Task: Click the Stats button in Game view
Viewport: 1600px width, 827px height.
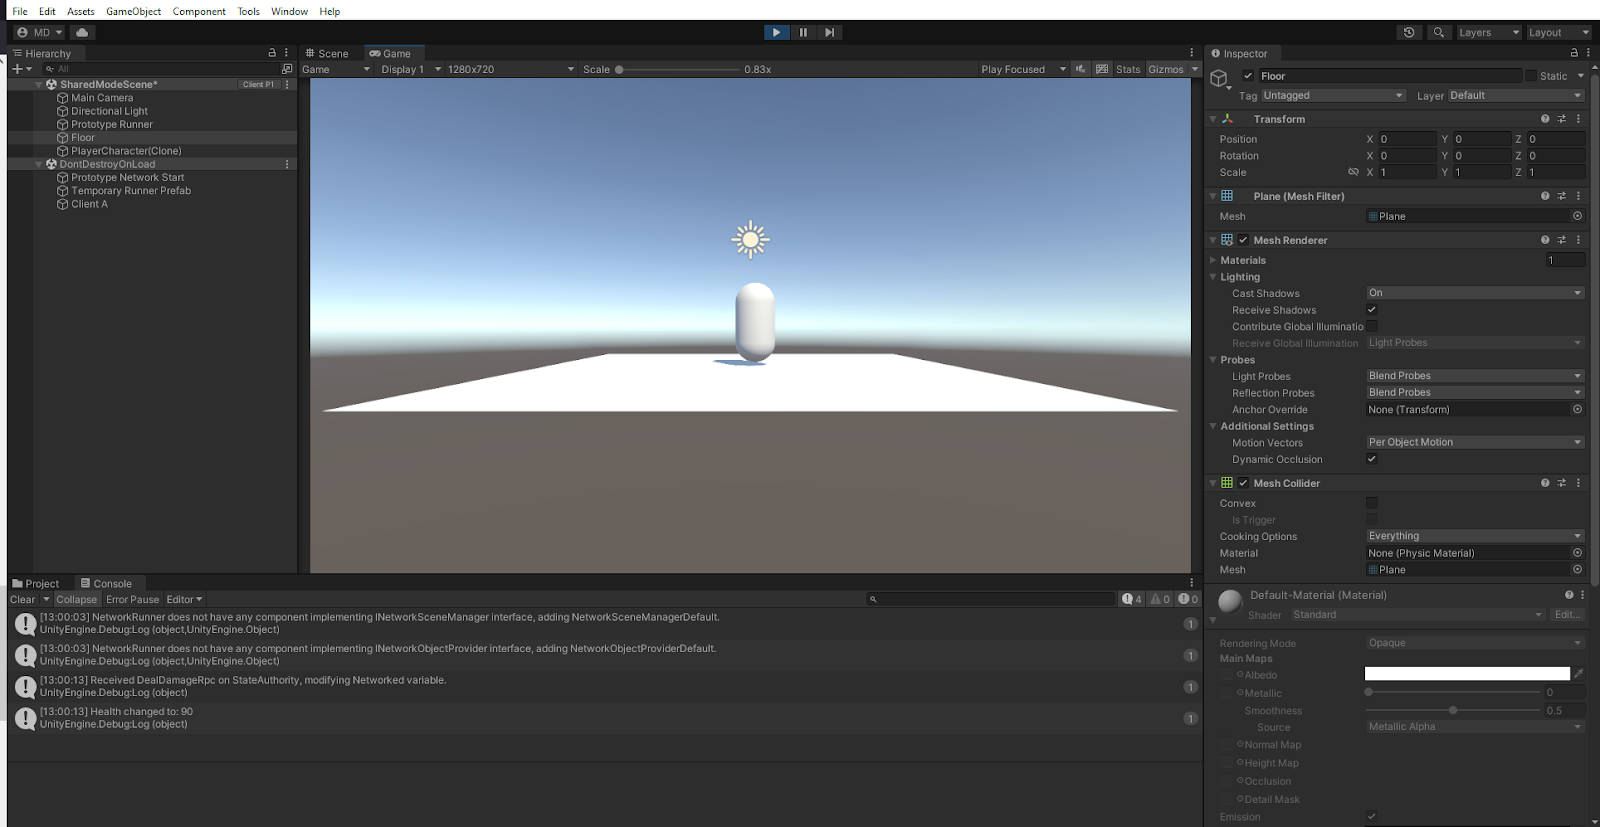Action: coord(1128,69)
